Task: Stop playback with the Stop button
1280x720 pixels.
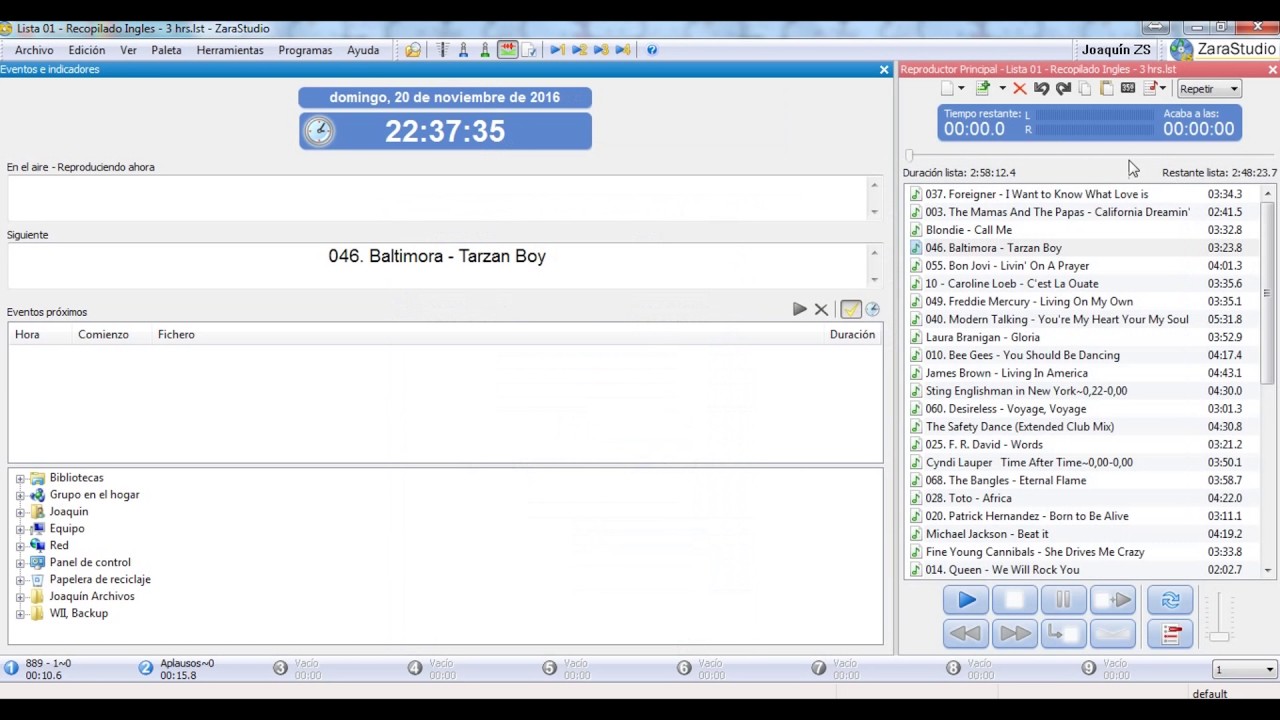Action: 1014,600
